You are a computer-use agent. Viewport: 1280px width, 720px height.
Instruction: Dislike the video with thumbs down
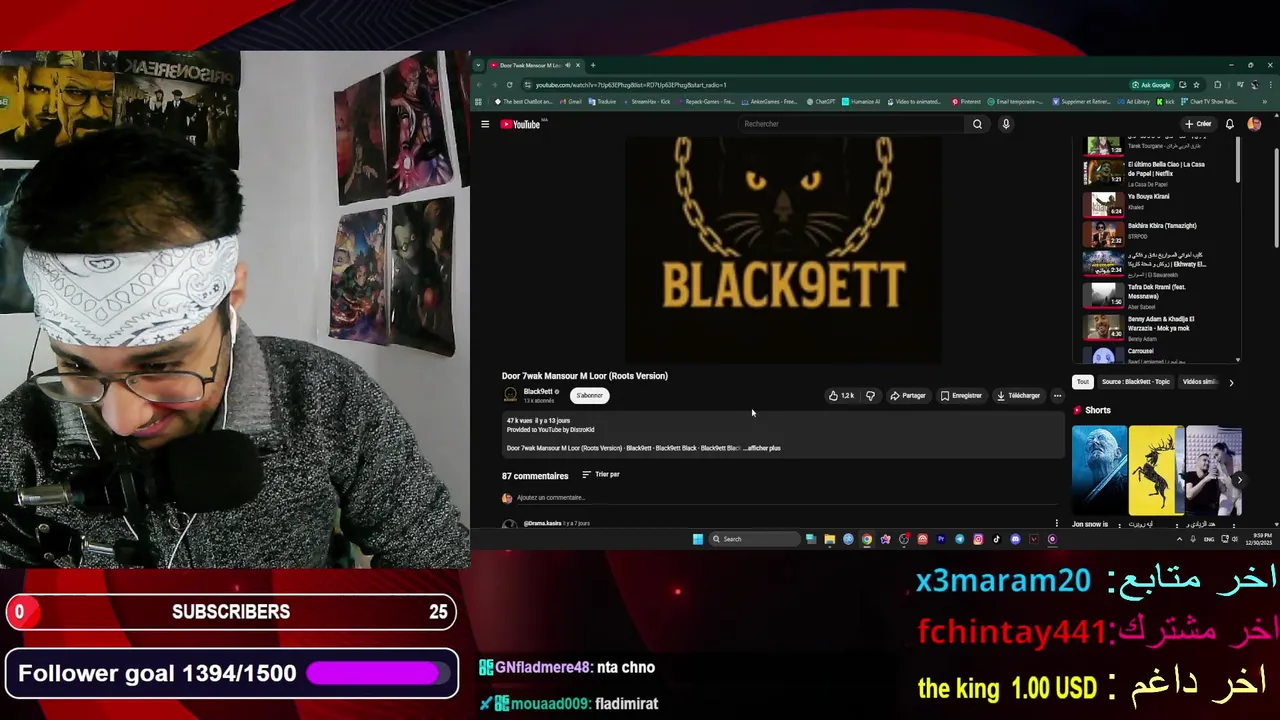click(x=870, y=395)
